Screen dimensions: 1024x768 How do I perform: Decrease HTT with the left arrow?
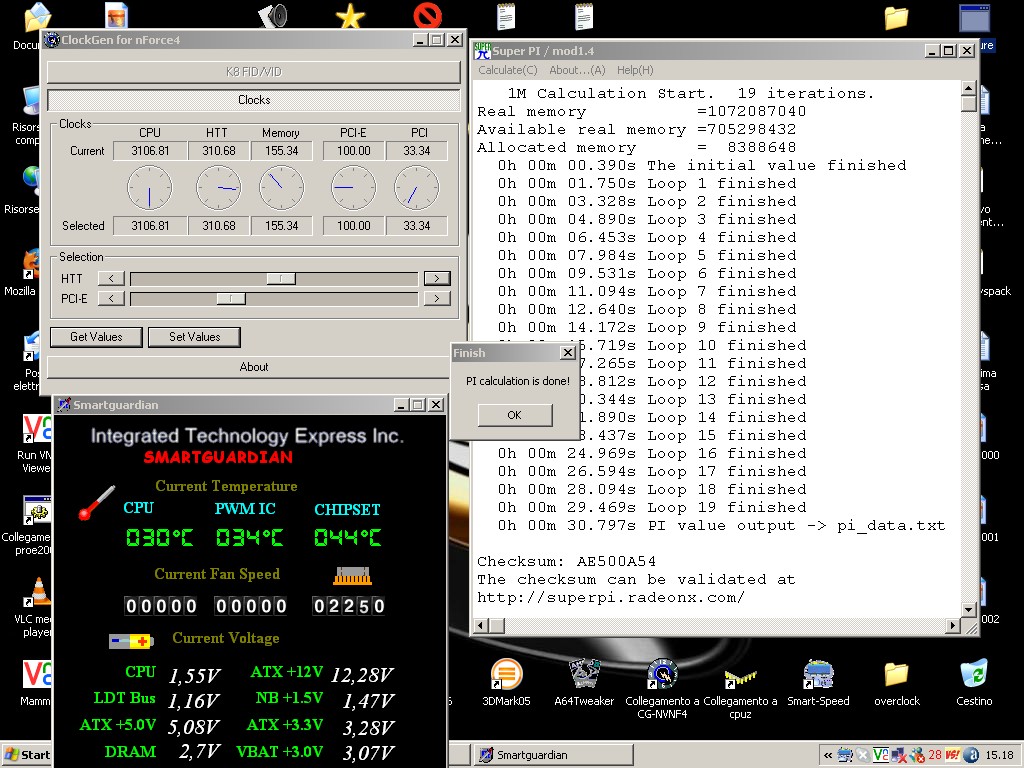tap(111, 278)
